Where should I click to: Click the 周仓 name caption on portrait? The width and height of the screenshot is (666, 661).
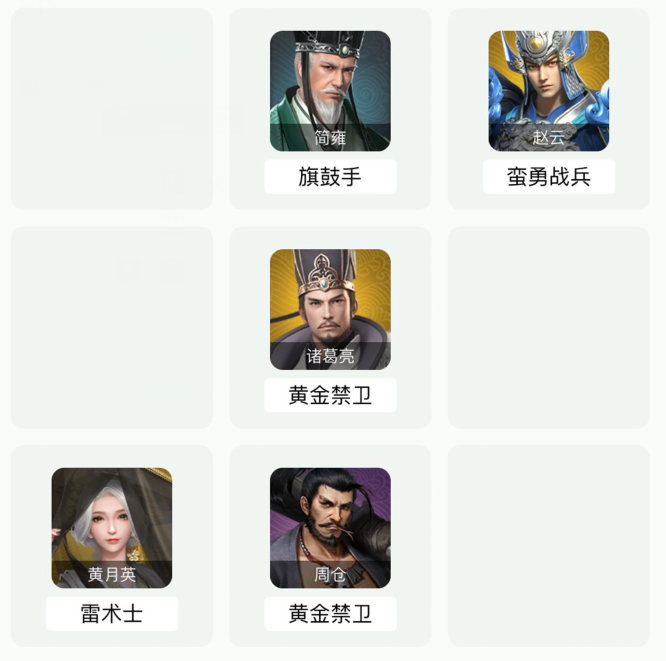(x=330, y=575)
